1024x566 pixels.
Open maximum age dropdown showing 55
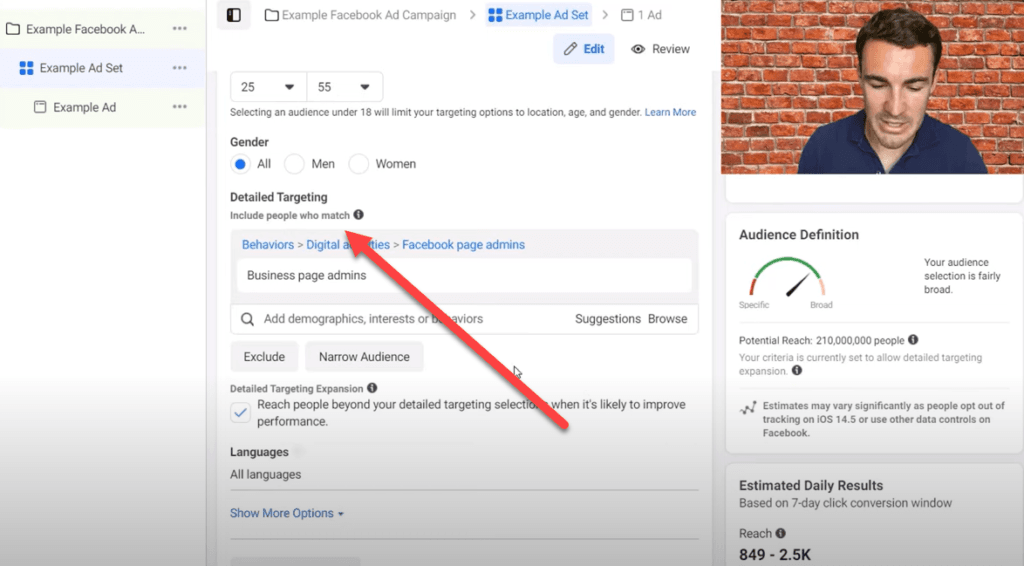click(345, 87)
